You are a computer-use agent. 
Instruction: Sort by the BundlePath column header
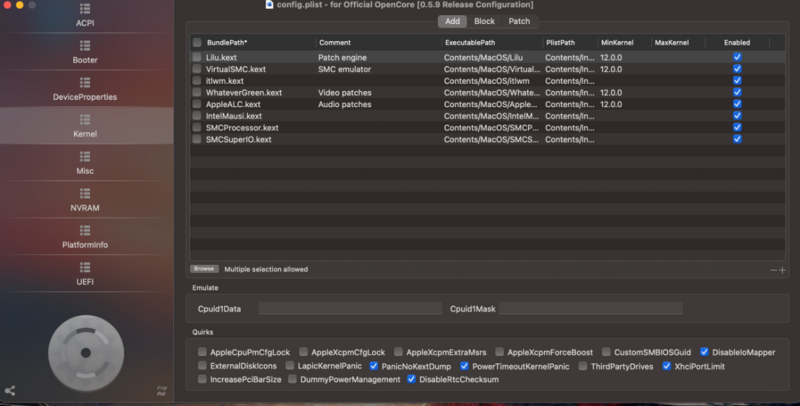tap(227, 42)
